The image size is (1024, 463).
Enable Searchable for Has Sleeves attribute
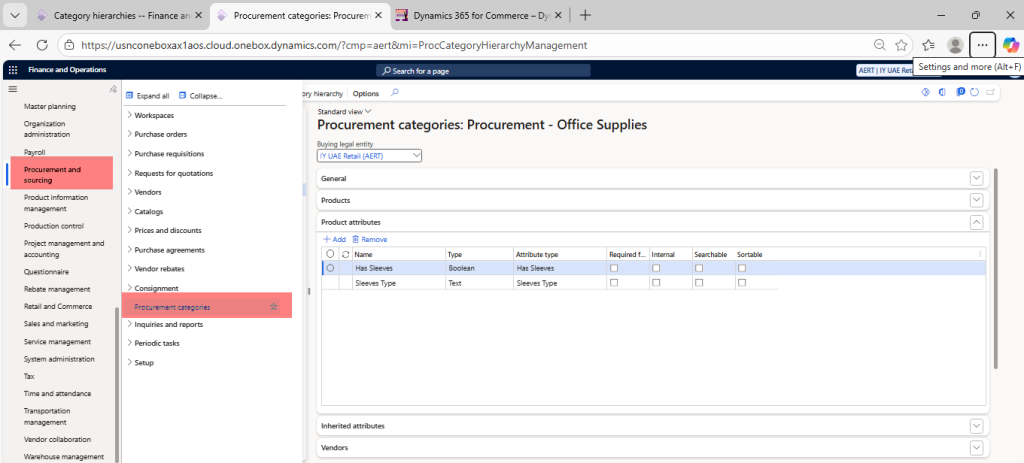click(x=699, y=268)
